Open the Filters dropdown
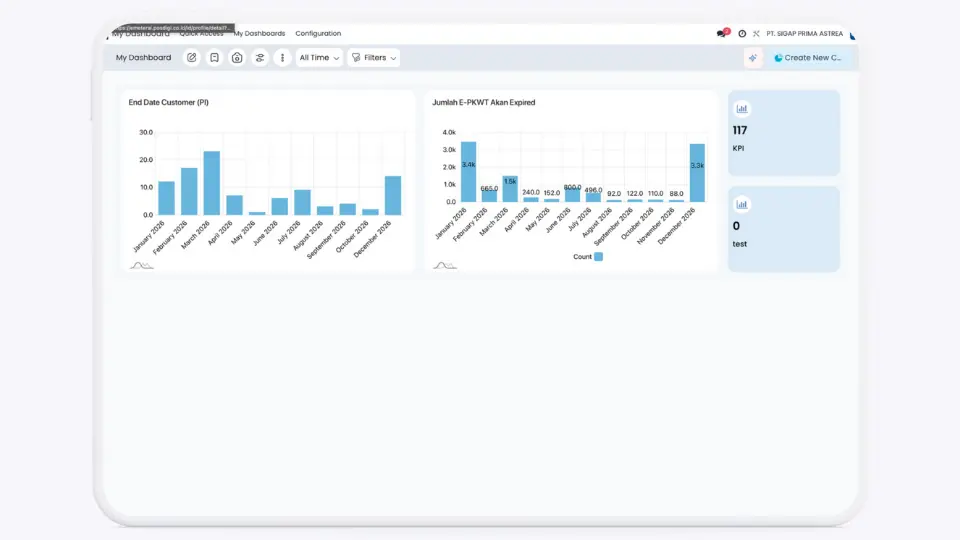960x540 pixels. pyautogui.click(x=374, y=58)
